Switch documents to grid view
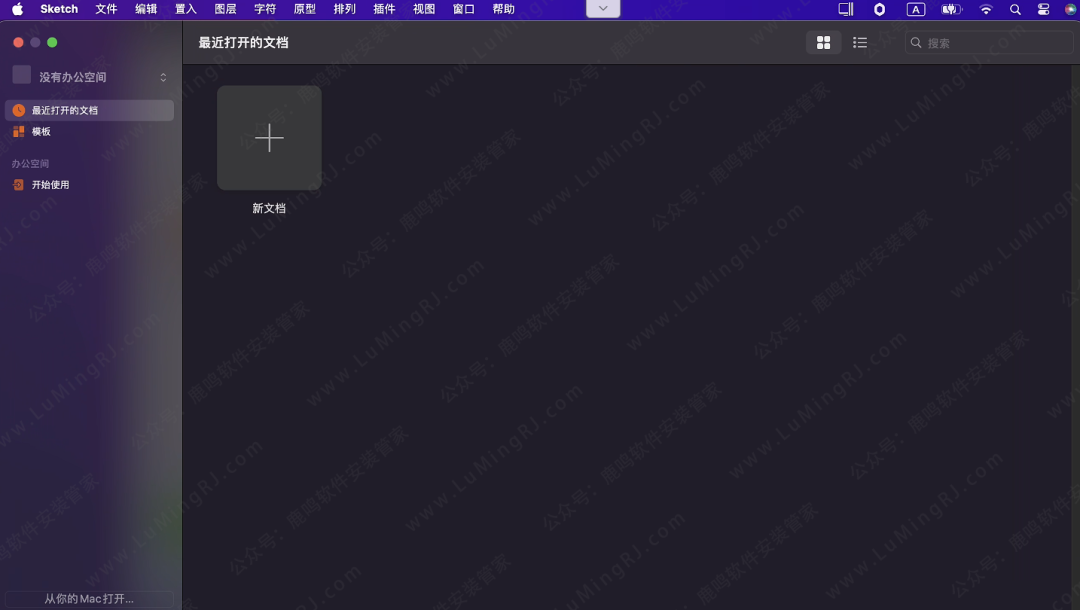 coord(823,42)
